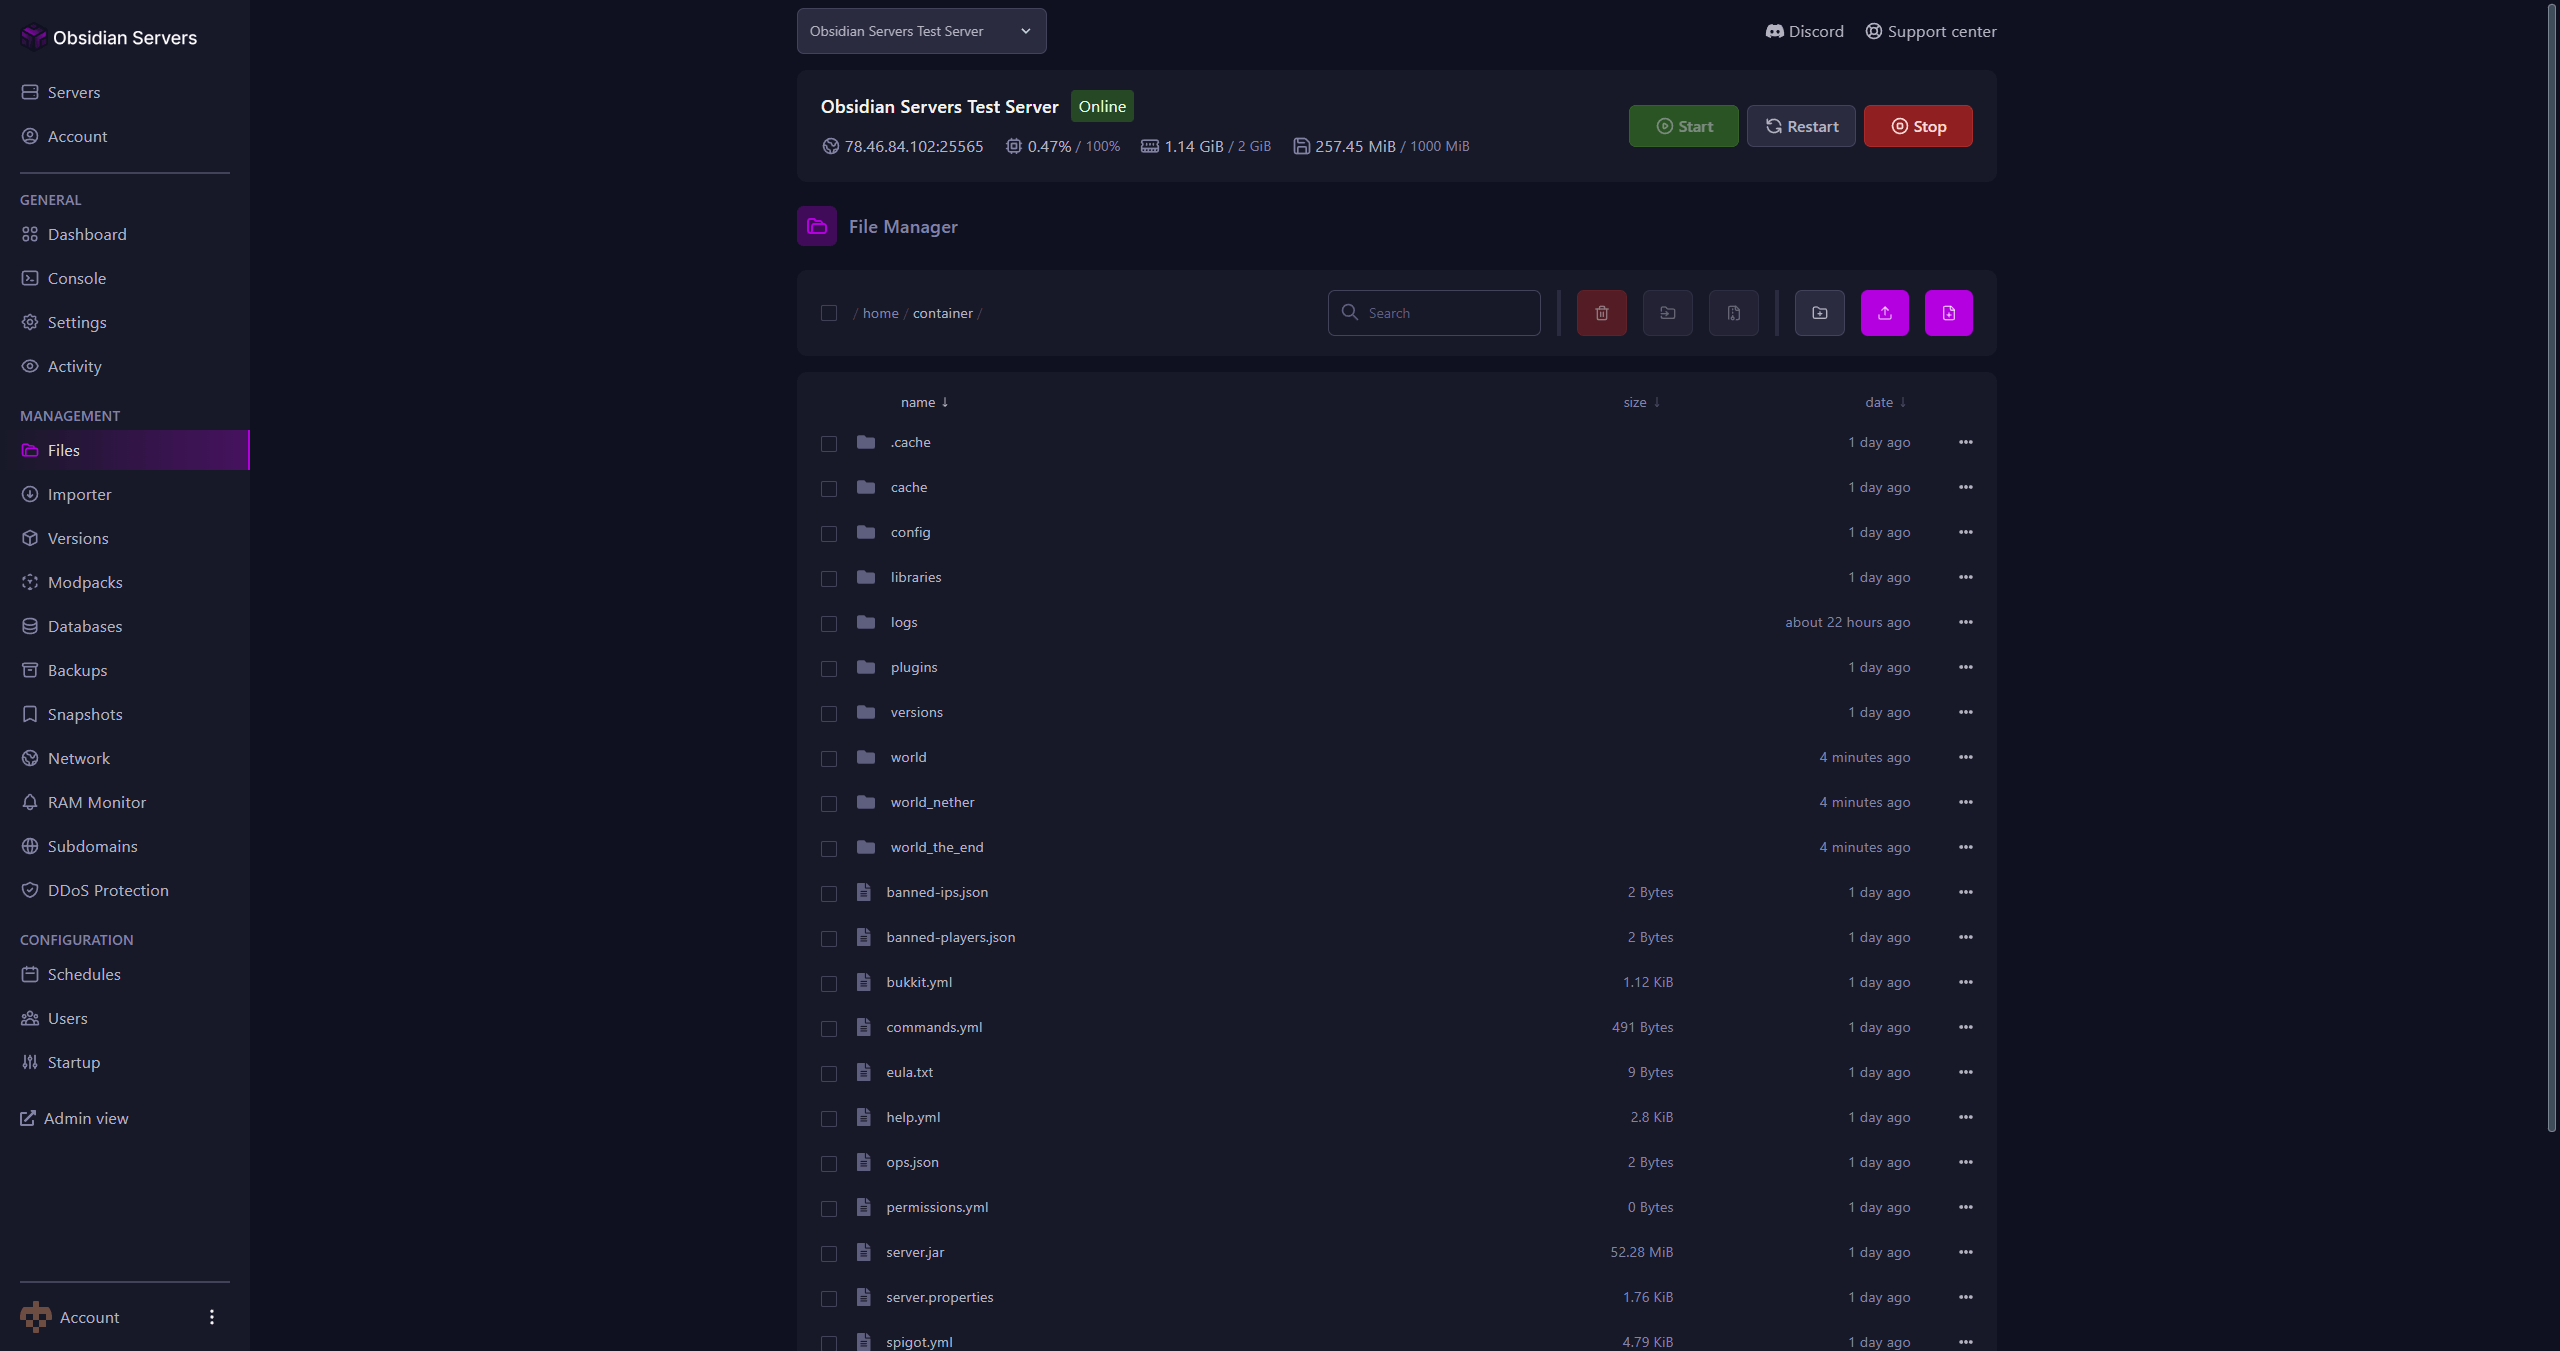
Task: Switch to the Console section
Action: coord(77,278)
